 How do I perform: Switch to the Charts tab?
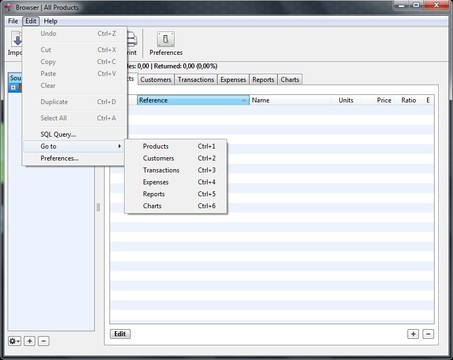(290, 80)
